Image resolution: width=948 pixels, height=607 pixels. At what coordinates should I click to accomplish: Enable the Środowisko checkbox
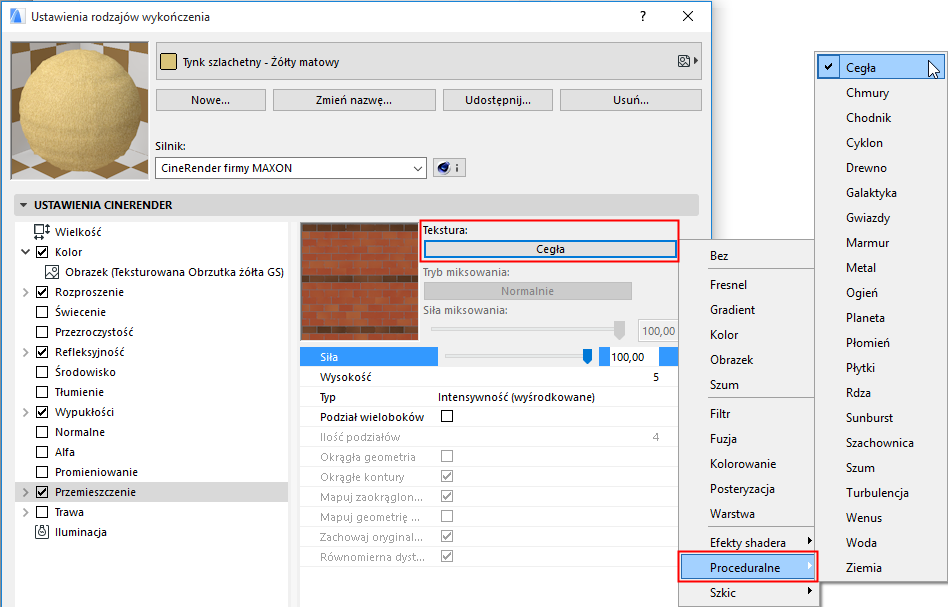42,372
